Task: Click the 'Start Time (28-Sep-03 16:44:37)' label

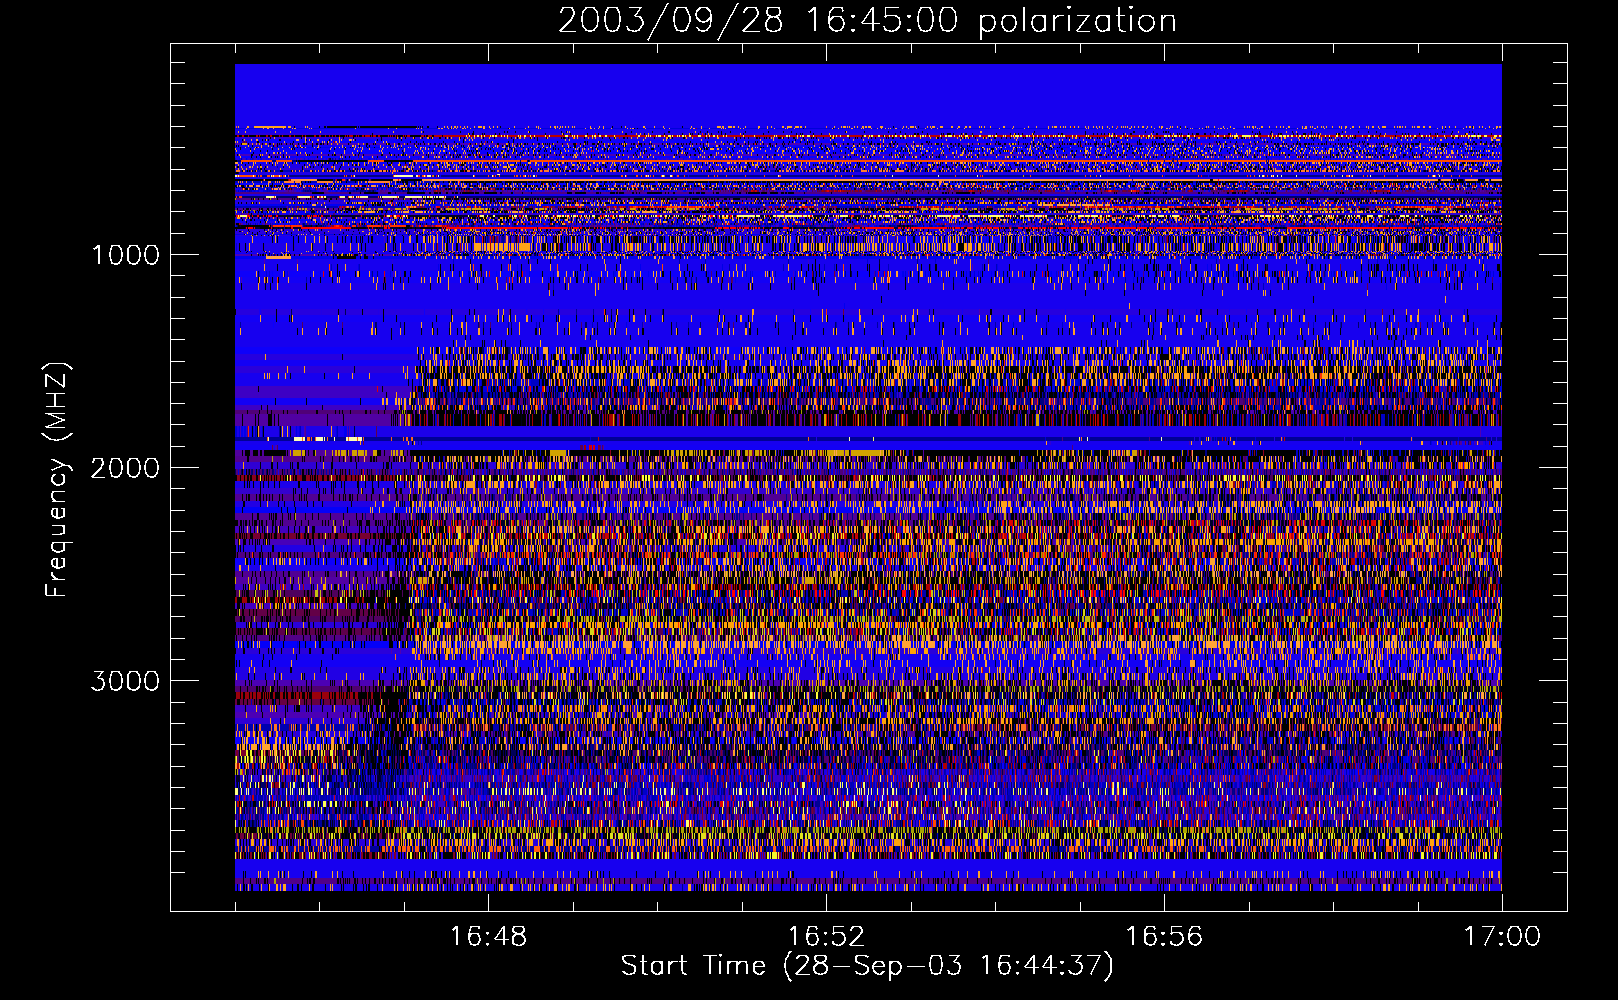Action: [867, 966]
